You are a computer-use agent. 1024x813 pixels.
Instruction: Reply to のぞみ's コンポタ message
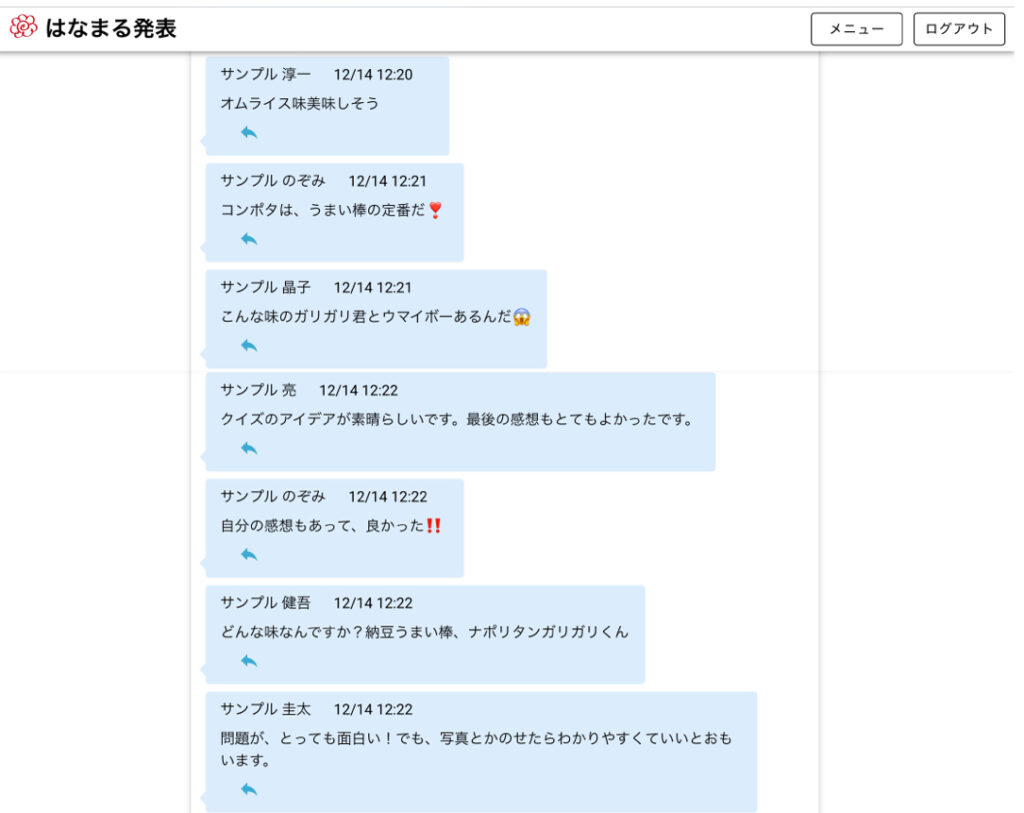tap(249, 239)
